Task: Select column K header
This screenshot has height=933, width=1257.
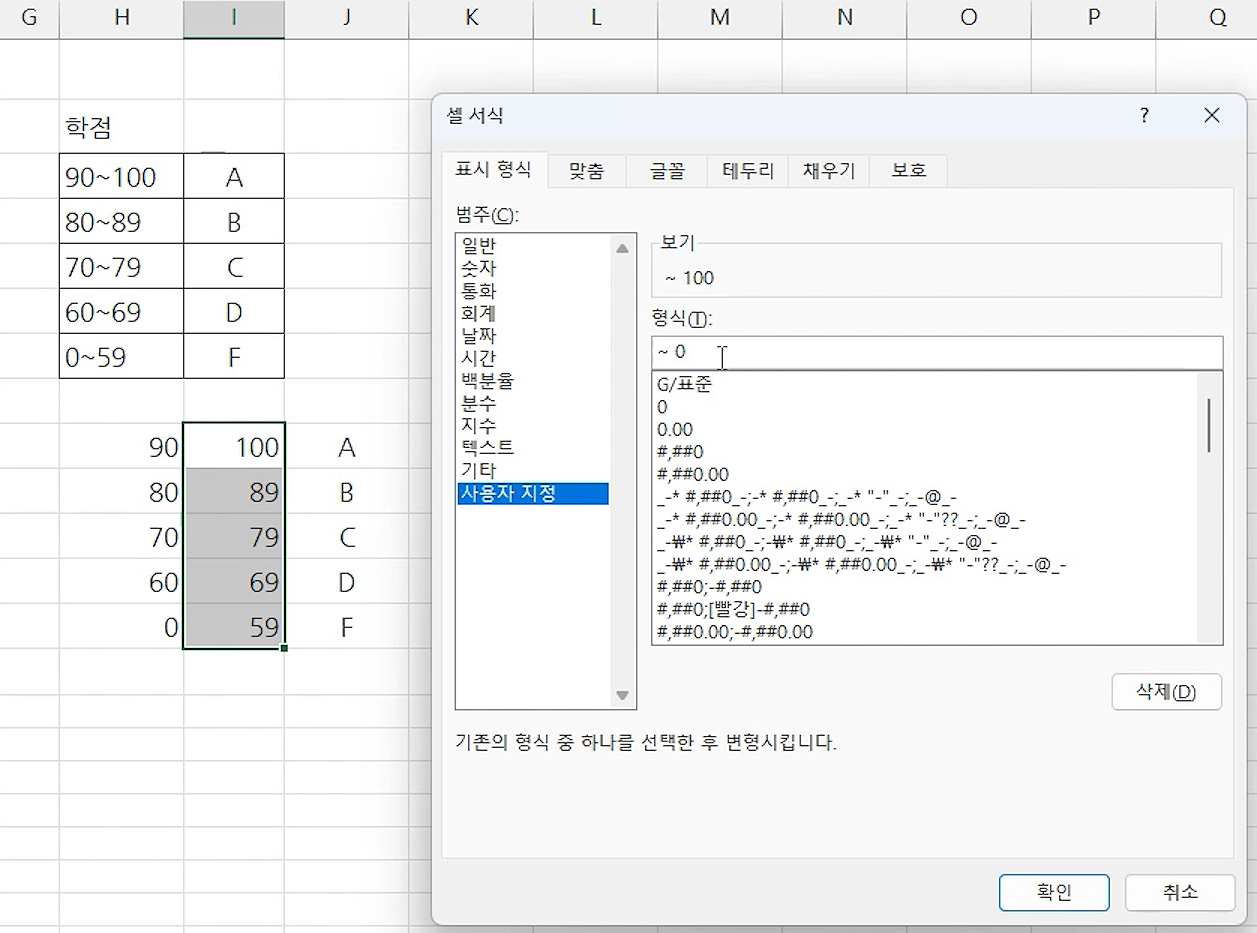Action: (x=471, y=17)
